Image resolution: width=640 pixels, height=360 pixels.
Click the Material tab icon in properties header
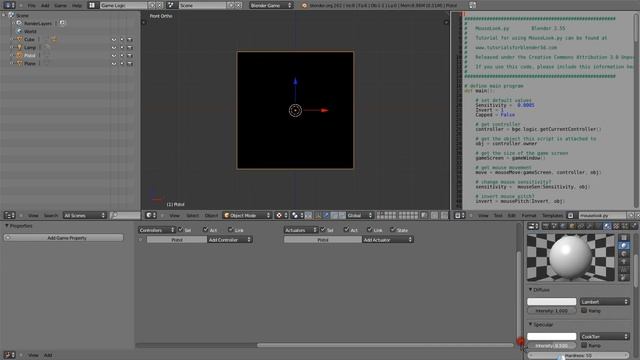point(607,226)
